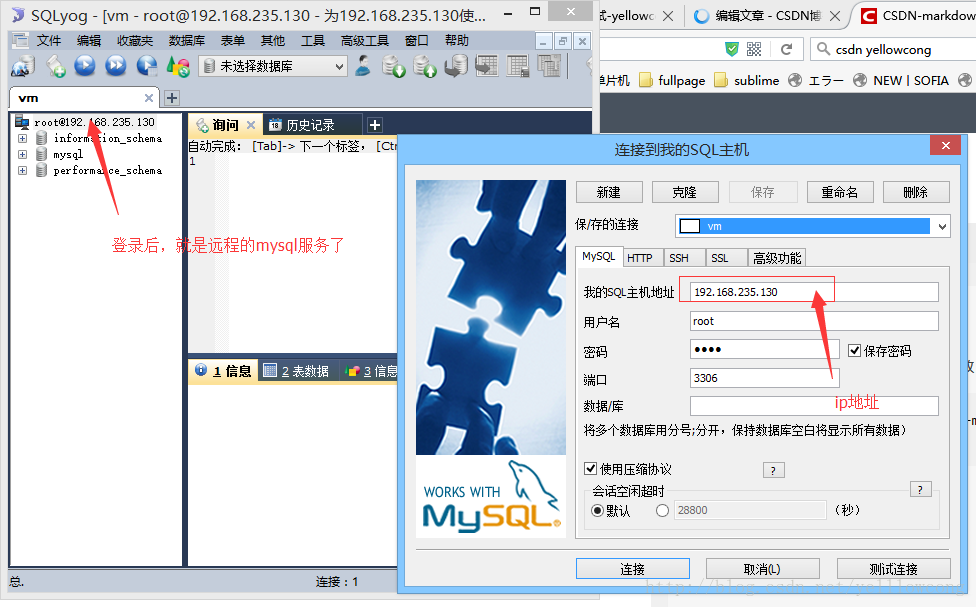Execute the current query with play icon

pyautogui.click(x=85, y=65)
